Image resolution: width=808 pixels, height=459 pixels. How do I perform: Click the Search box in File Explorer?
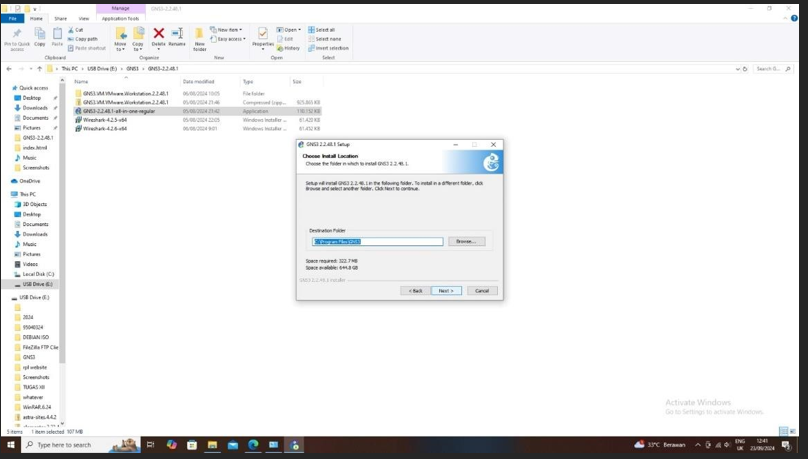coord(772,69)
